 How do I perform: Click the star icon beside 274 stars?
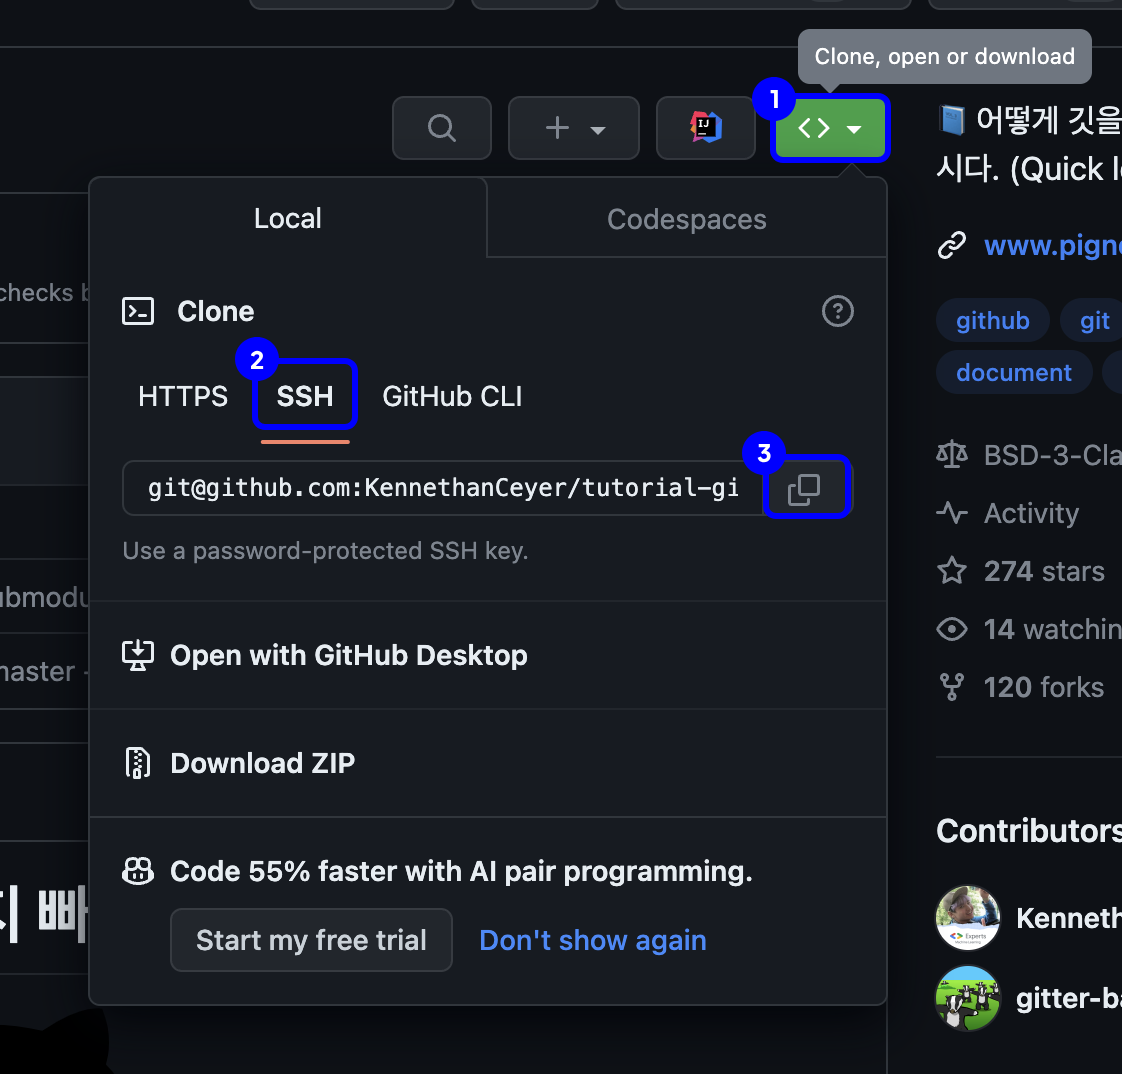click(x=952, y=571)
